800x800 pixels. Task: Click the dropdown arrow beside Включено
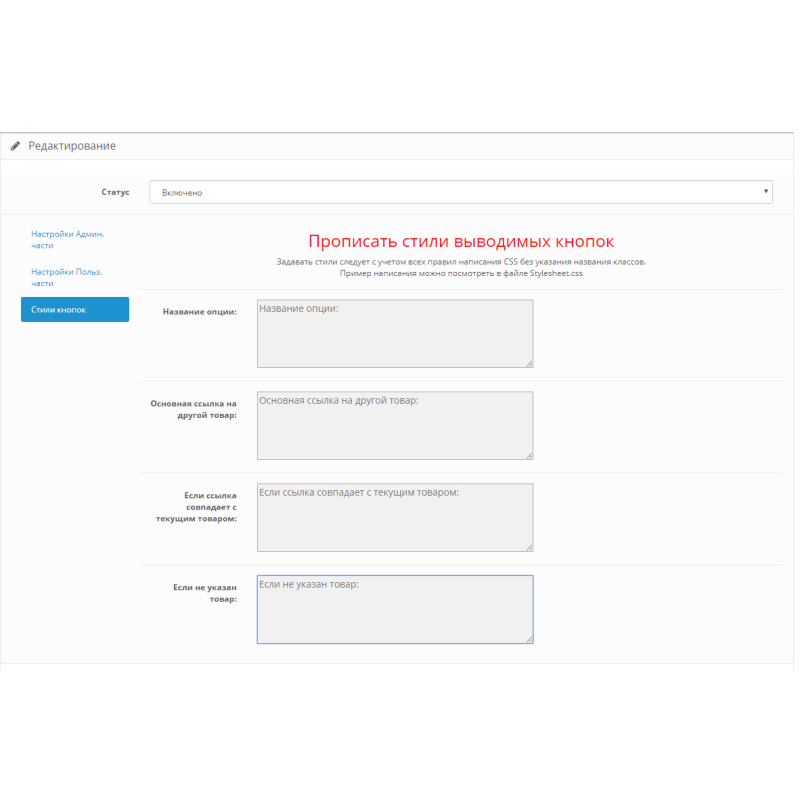click(766, 192)
